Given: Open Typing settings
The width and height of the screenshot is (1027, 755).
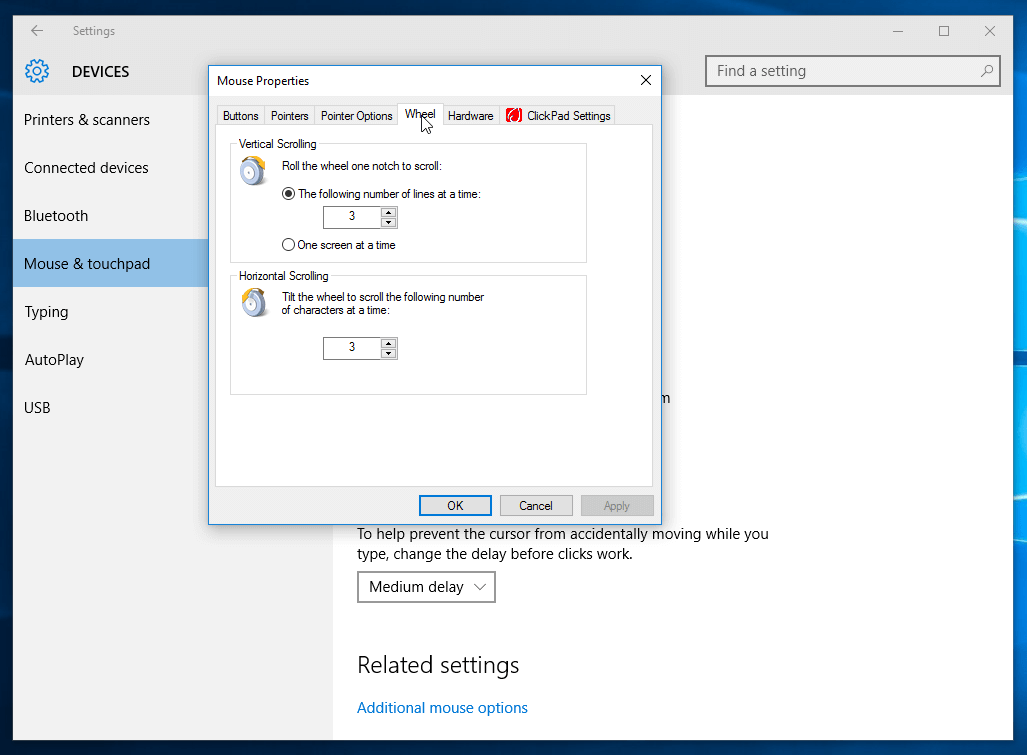Looking at the screenshot, I should tap(111, 312).
